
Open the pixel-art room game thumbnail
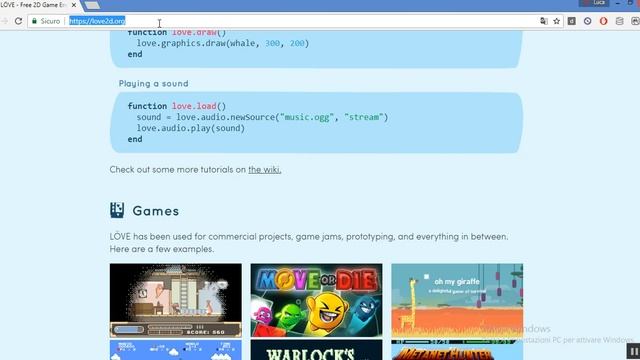pos(176,300)
